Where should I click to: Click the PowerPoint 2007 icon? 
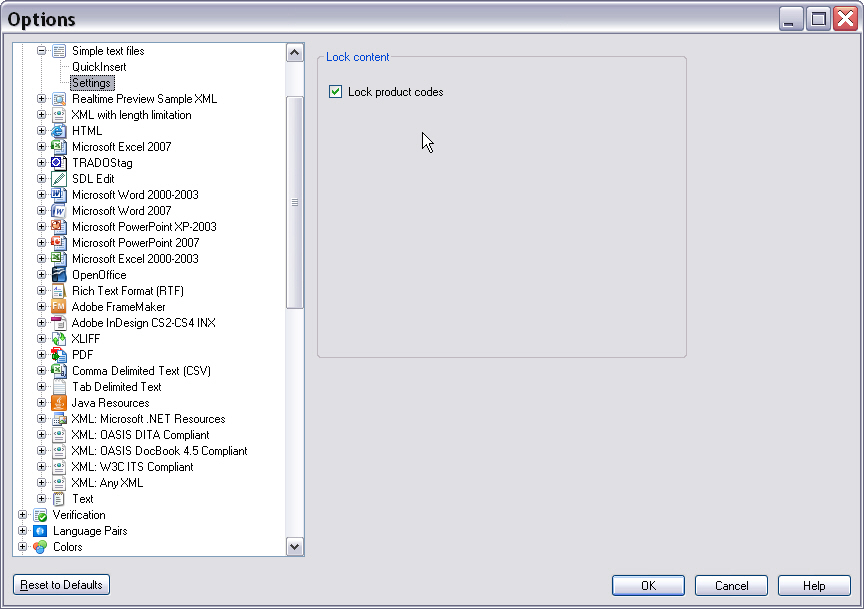[x=59, y=243]
